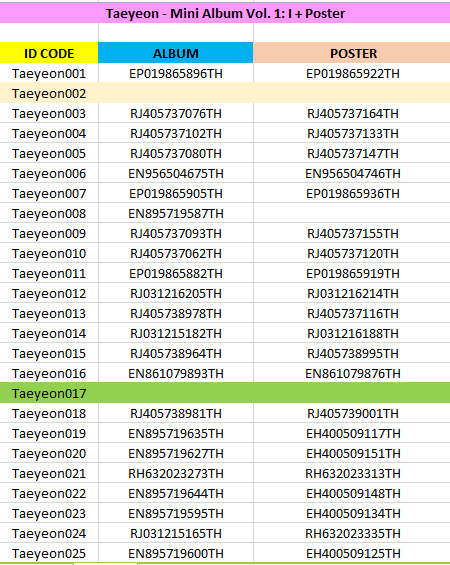
Task: Select cell Taeyeon016
Action: (49, 373)
